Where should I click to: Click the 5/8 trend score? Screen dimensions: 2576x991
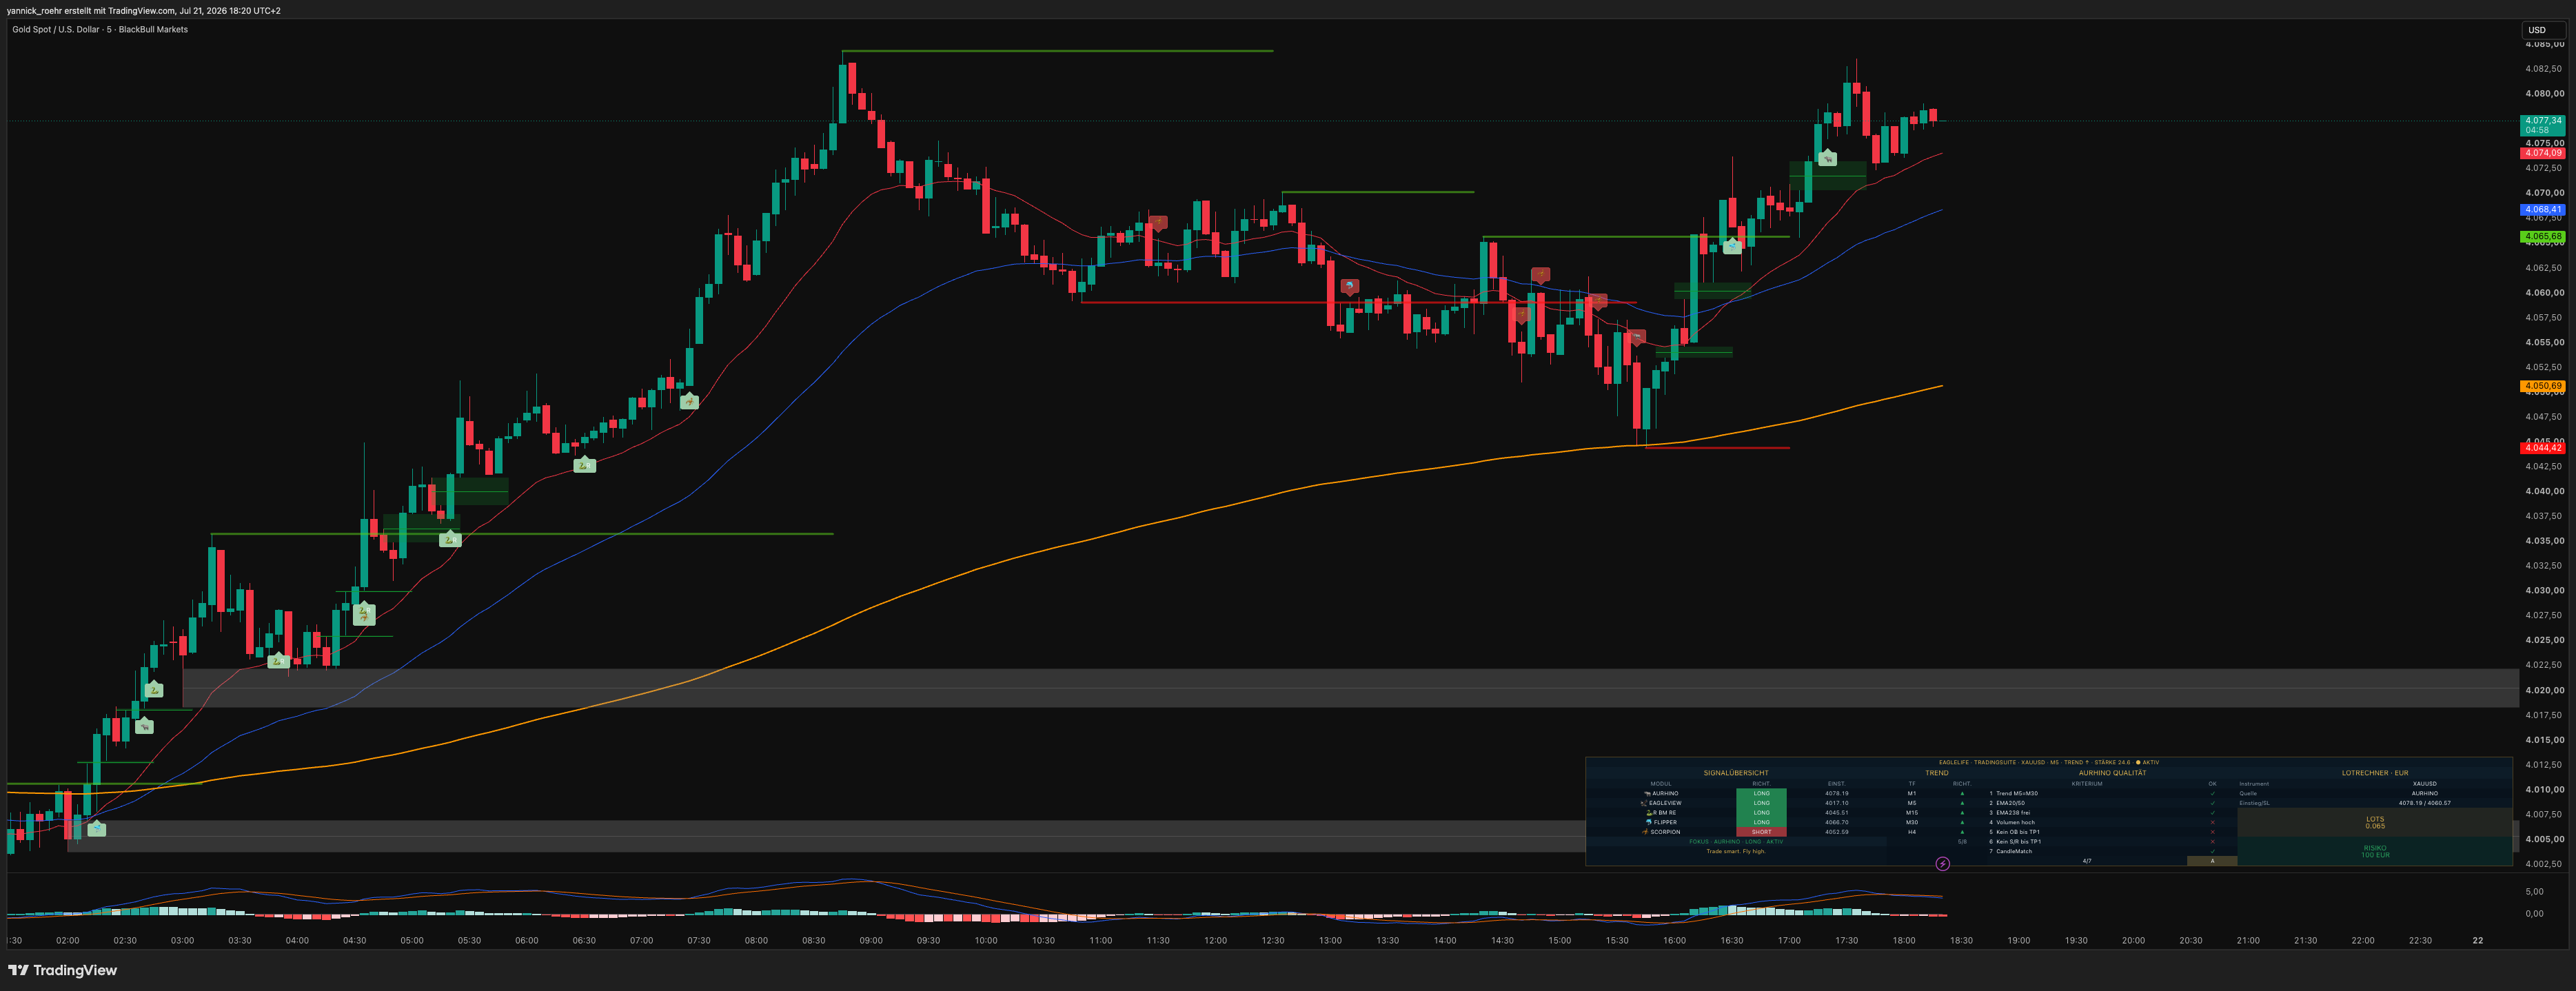[1963, 842]
